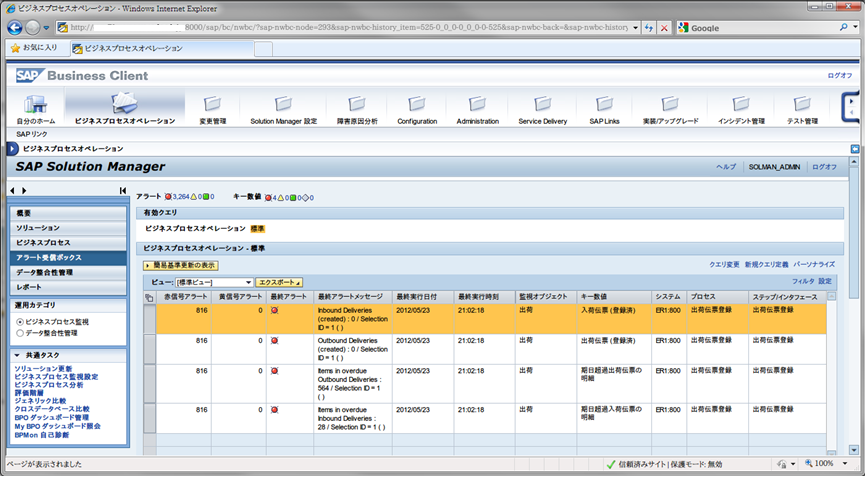Screen dimensions: 866x477
Task: Click the 新規クエリ定義 link
Action: (x=767, y=265)
